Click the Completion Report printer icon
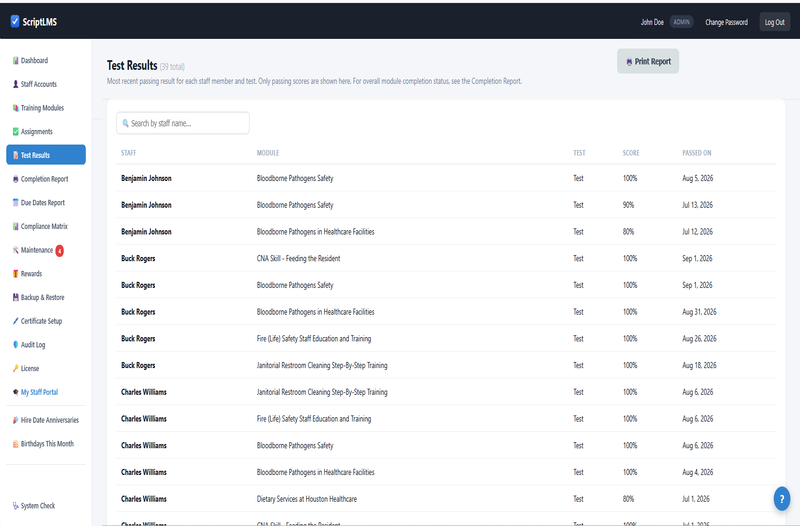The height and width of the screenshot is (526, 800). click(15, 179)
